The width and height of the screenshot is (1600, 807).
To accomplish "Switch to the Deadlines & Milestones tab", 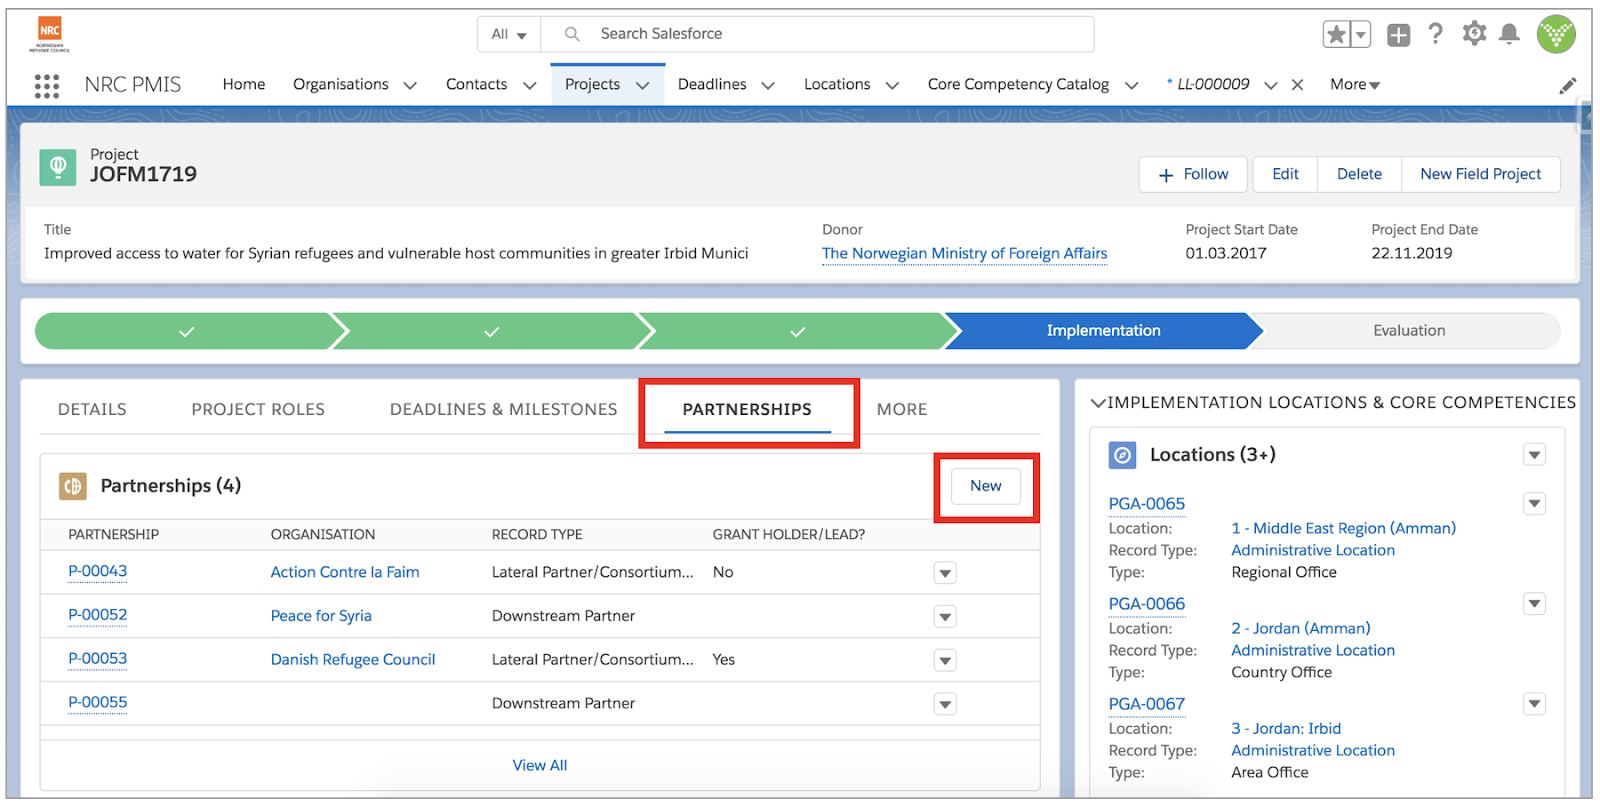I will click(x=503, y=409).
